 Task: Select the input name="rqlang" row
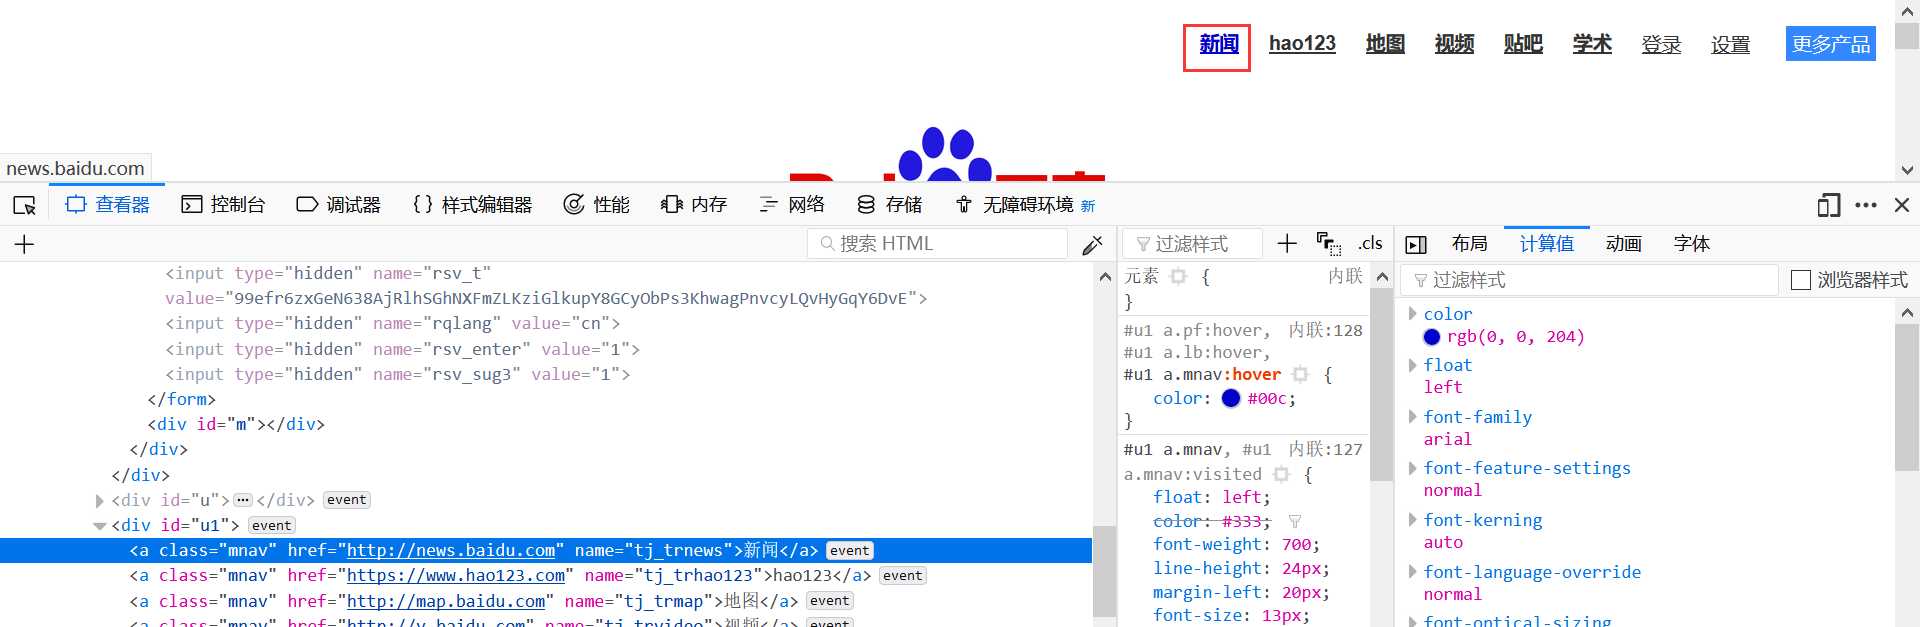(x=545, y=323)
